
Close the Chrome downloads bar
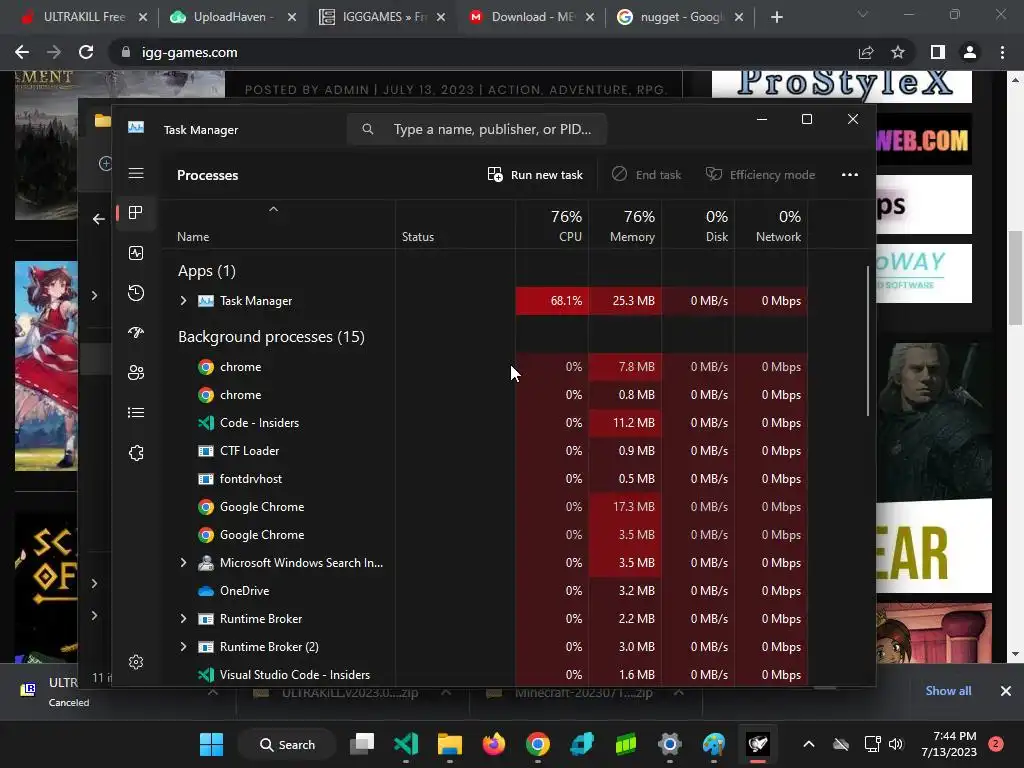[x=1006, y=691]
